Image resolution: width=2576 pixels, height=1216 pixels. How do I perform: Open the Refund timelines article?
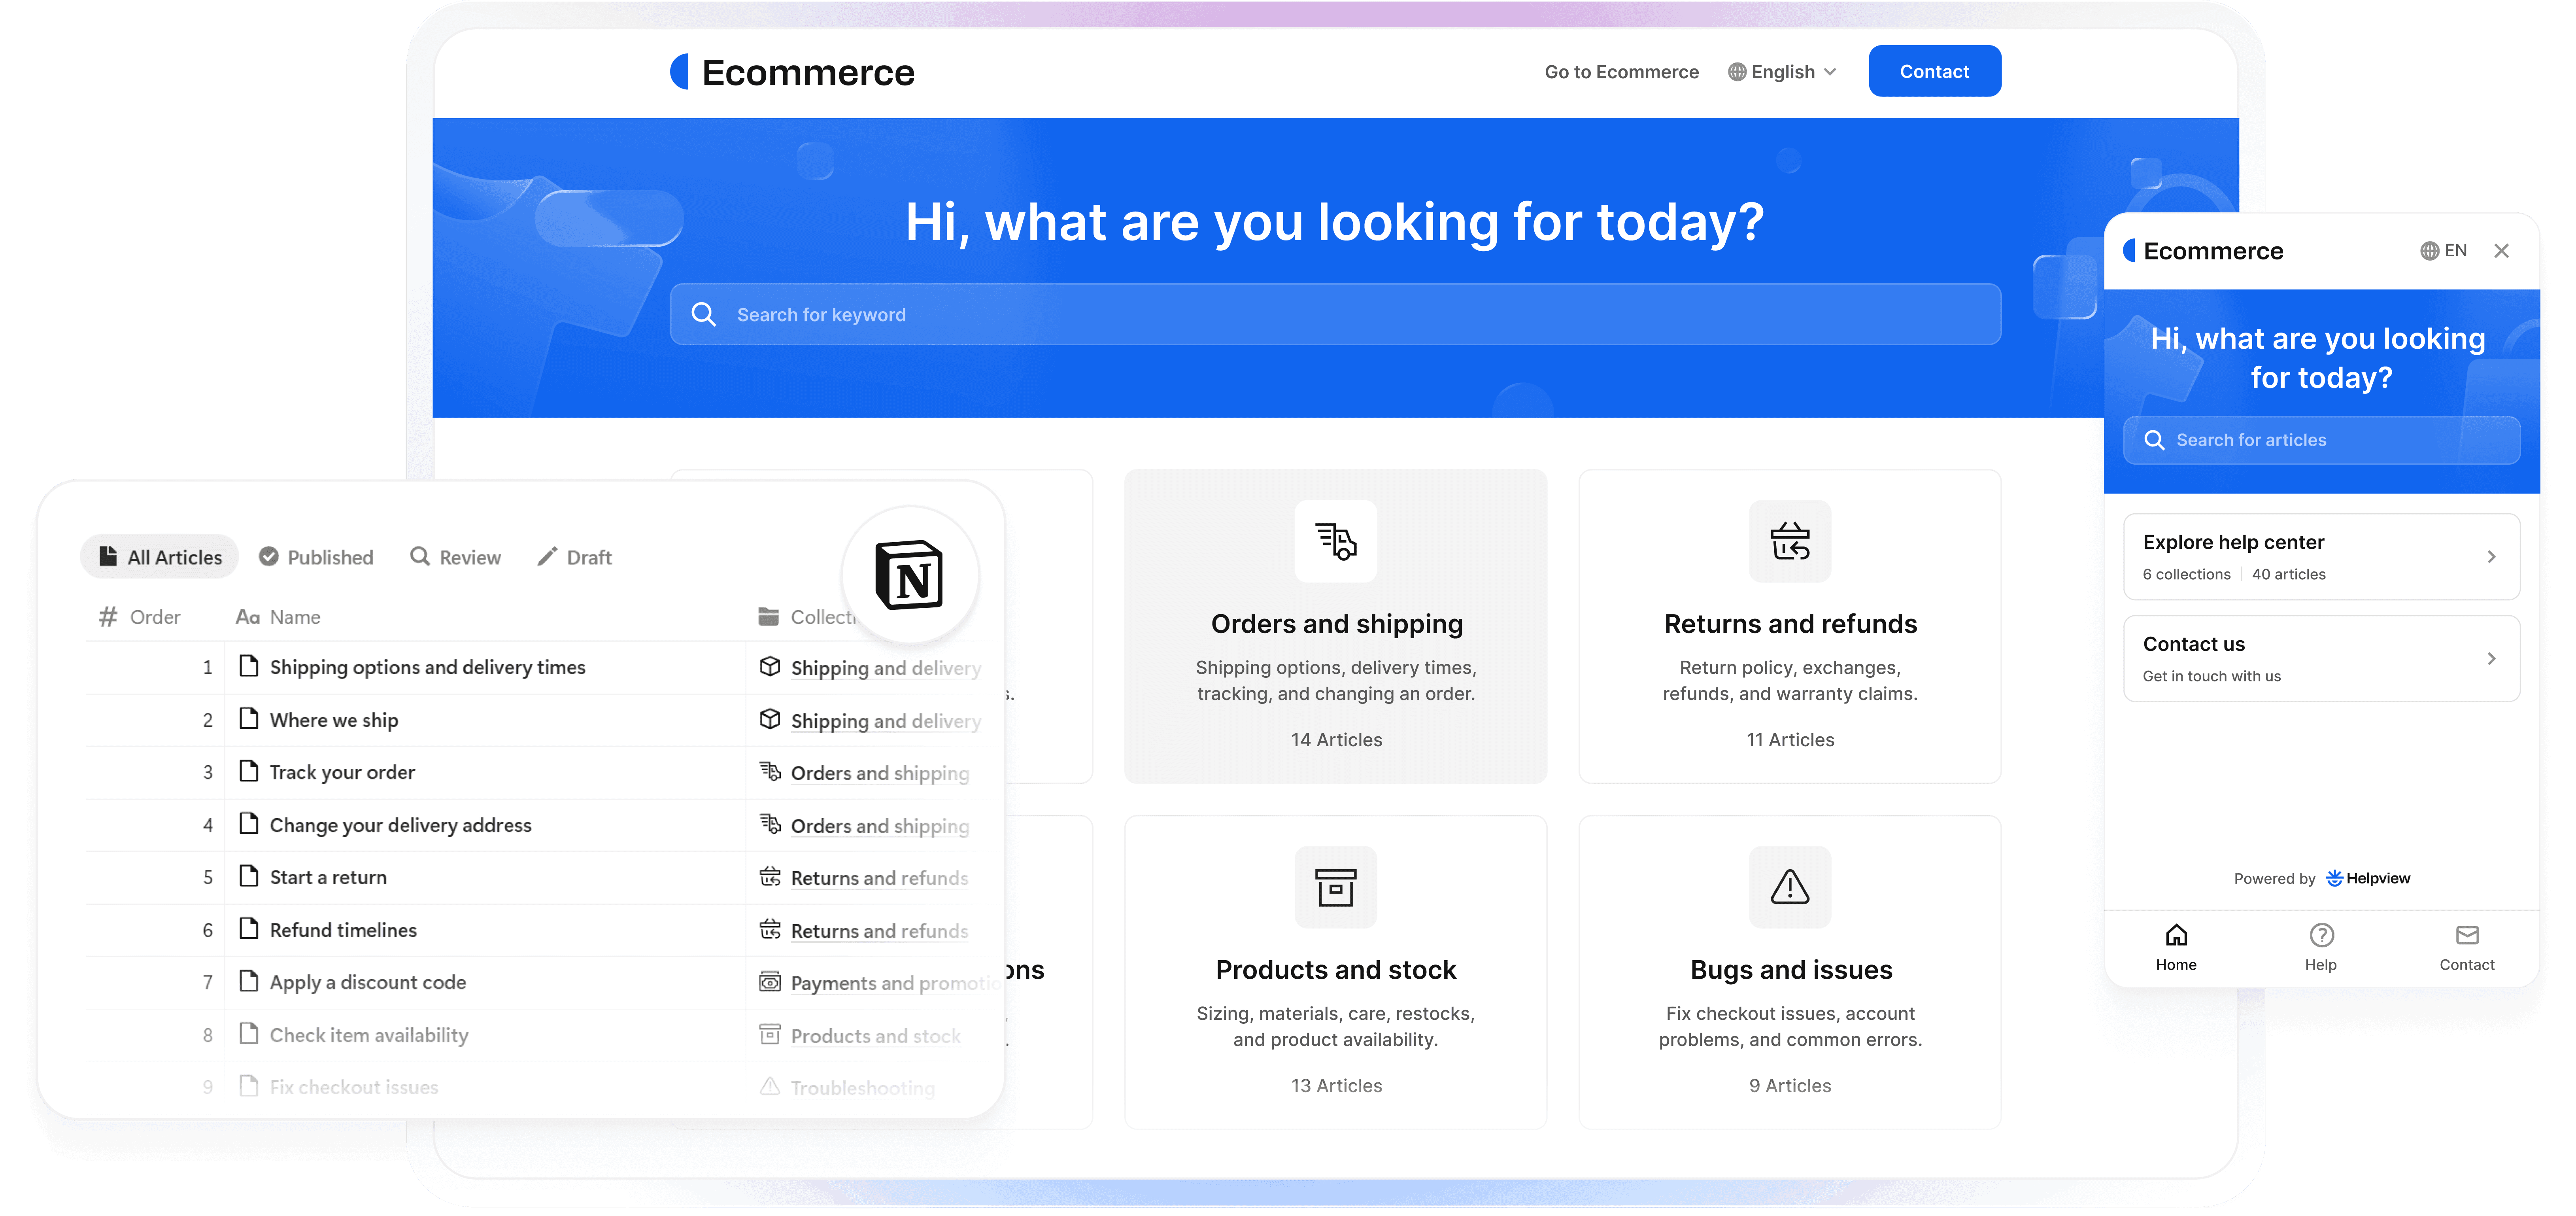[343, 930]
